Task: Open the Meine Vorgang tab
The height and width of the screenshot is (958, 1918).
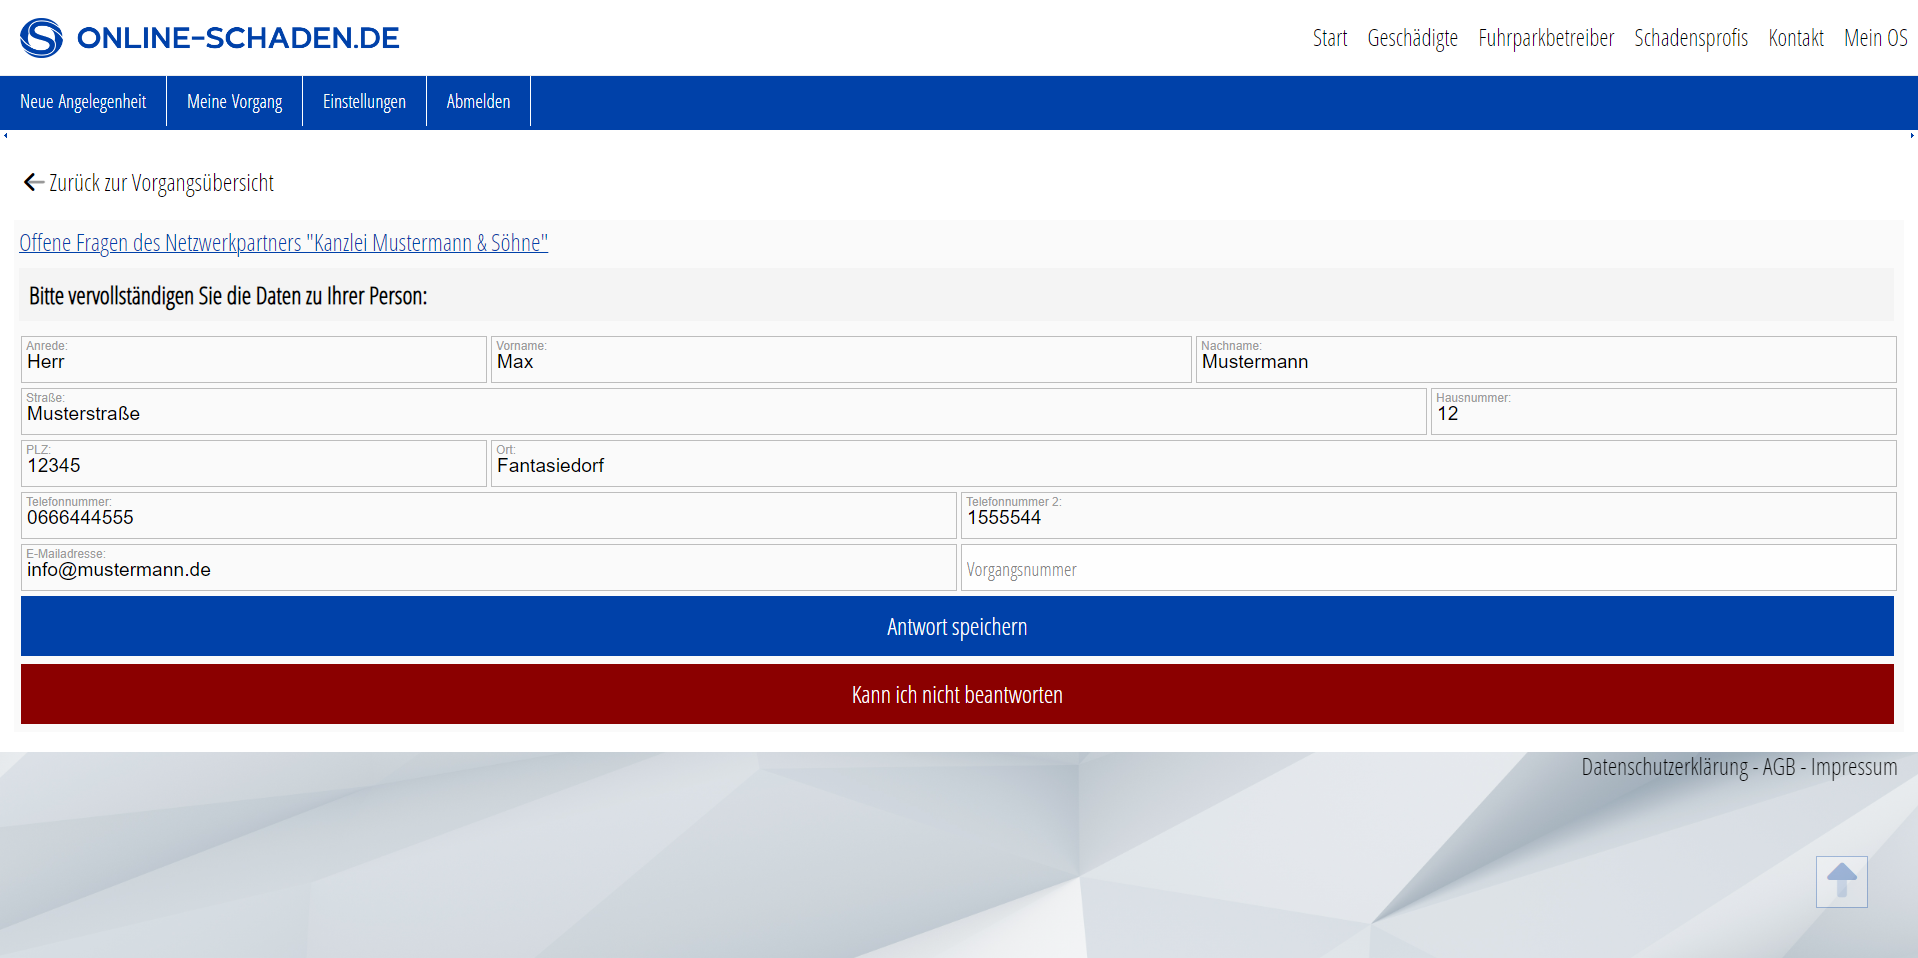Action: click(x=234, y=102)
